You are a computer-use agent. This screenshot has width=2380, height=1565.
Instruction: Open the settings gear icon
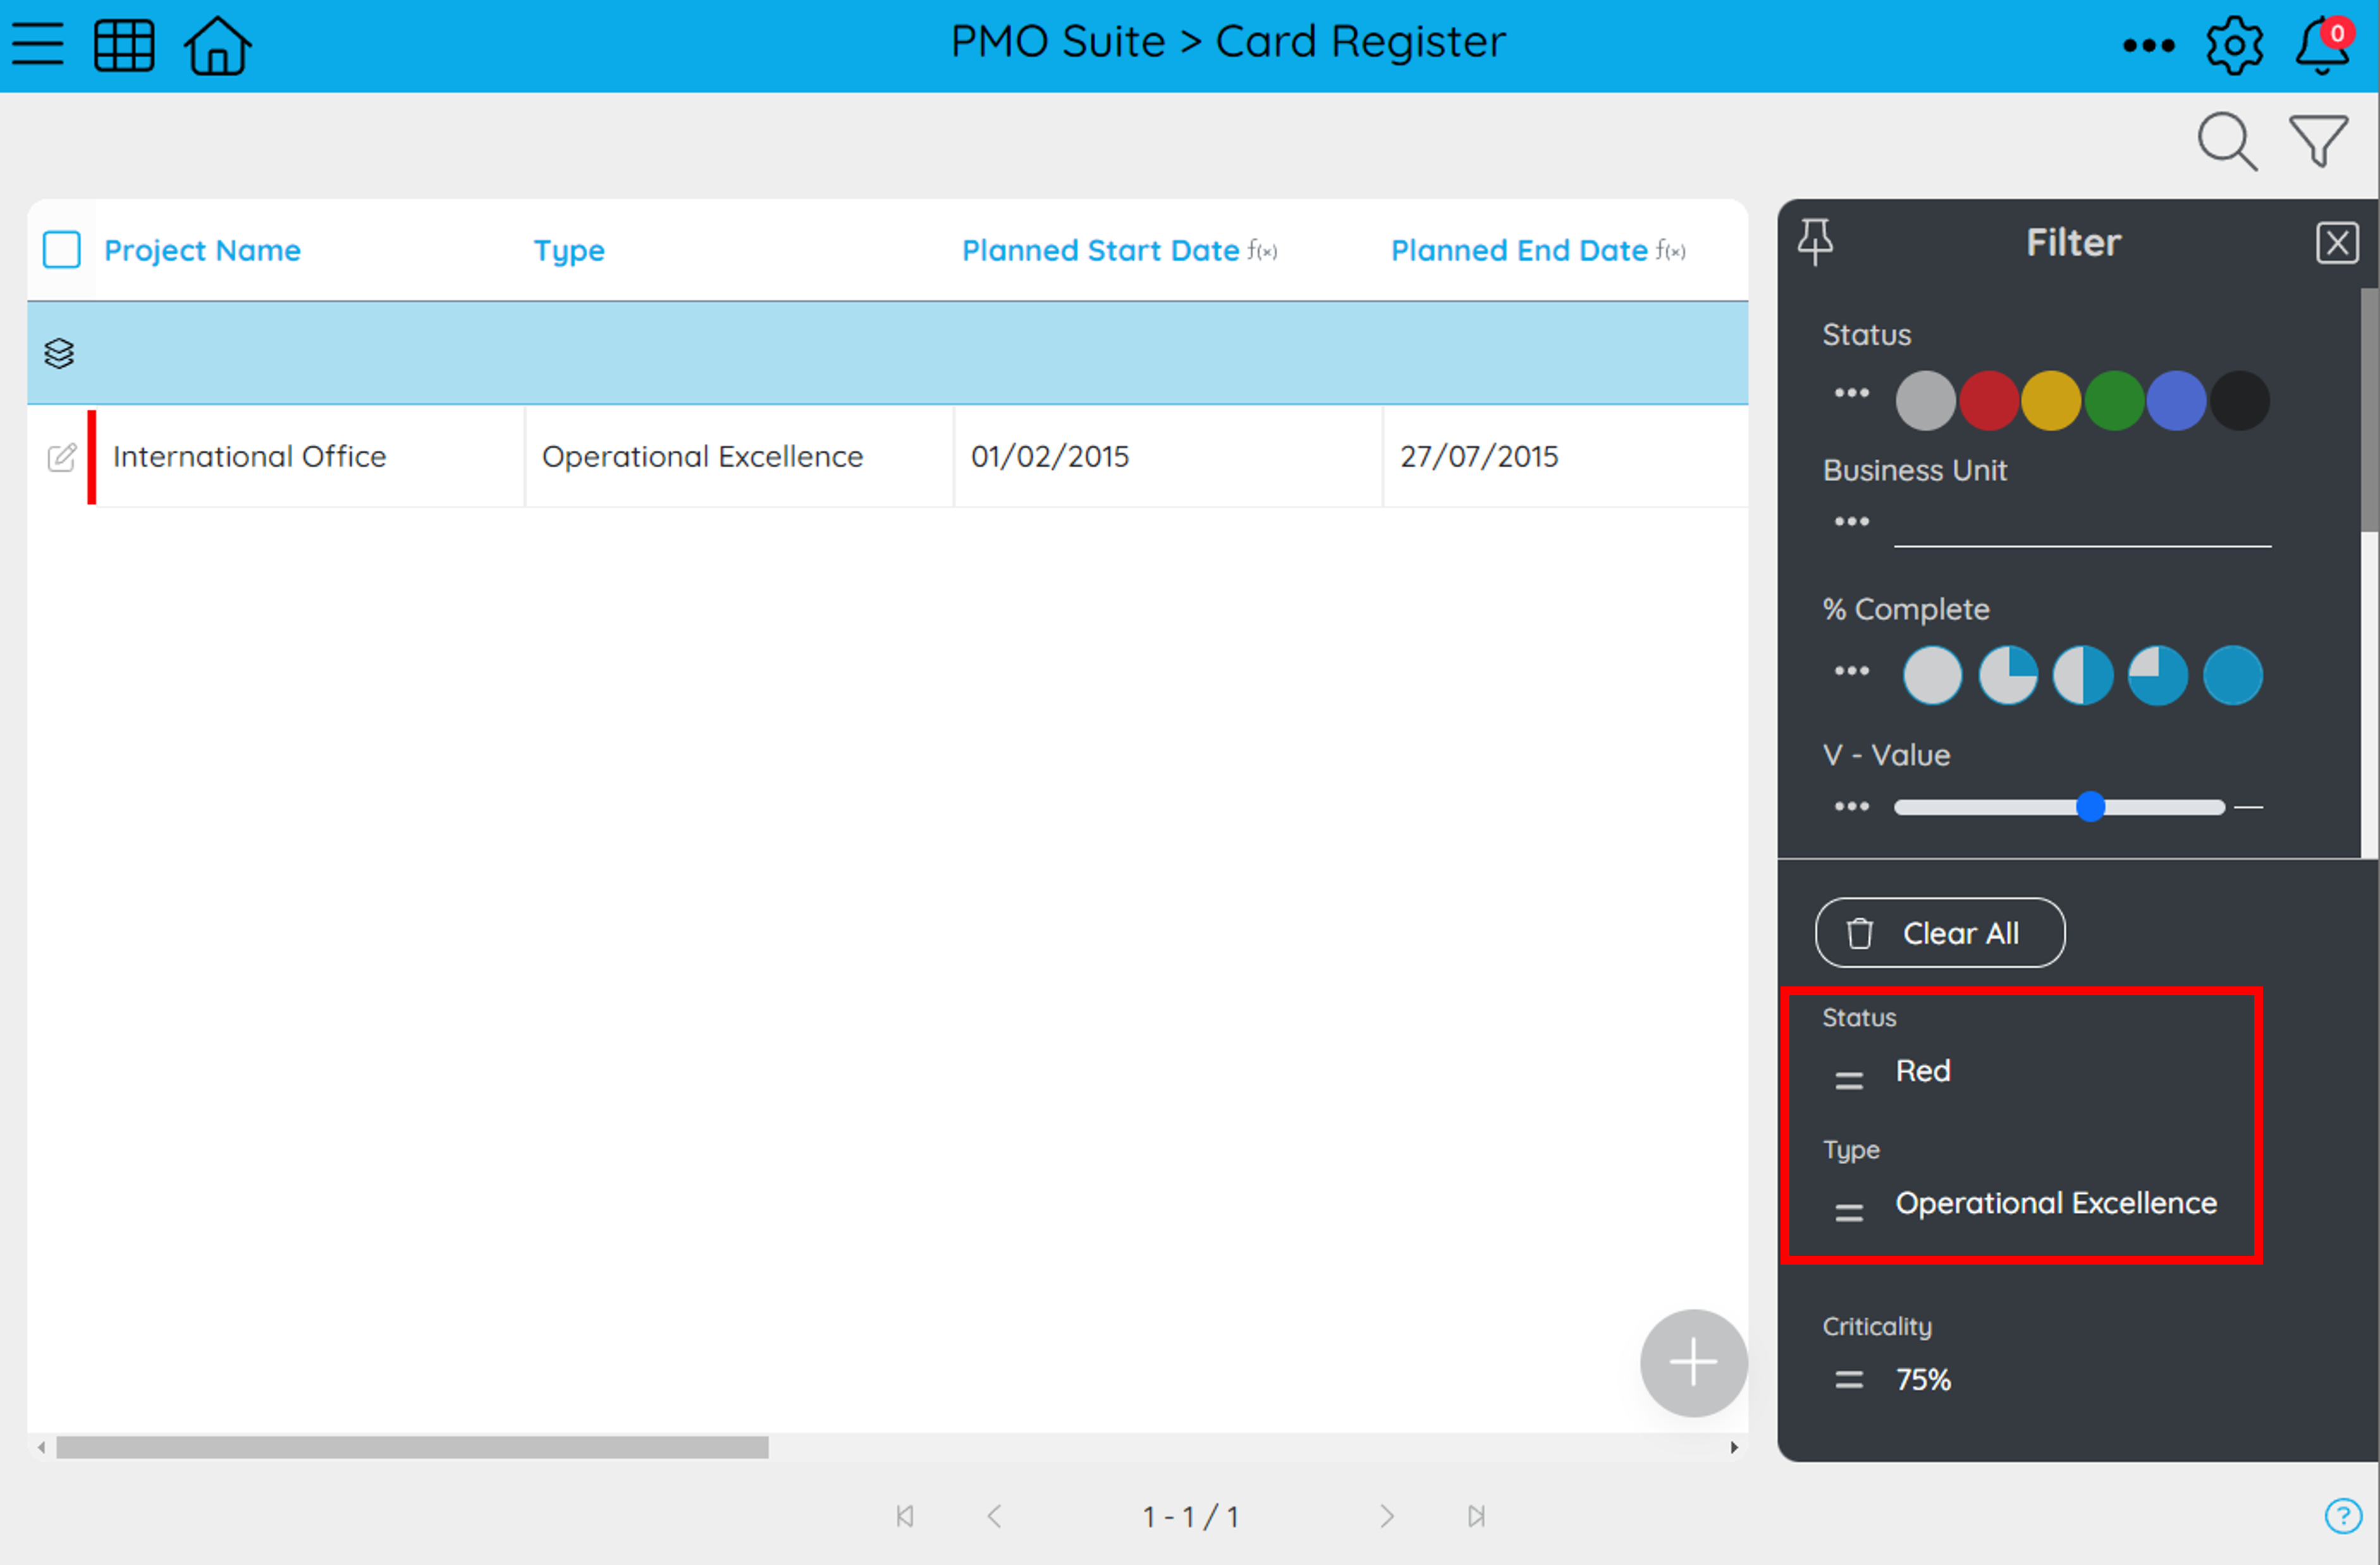coord(2234,45)
